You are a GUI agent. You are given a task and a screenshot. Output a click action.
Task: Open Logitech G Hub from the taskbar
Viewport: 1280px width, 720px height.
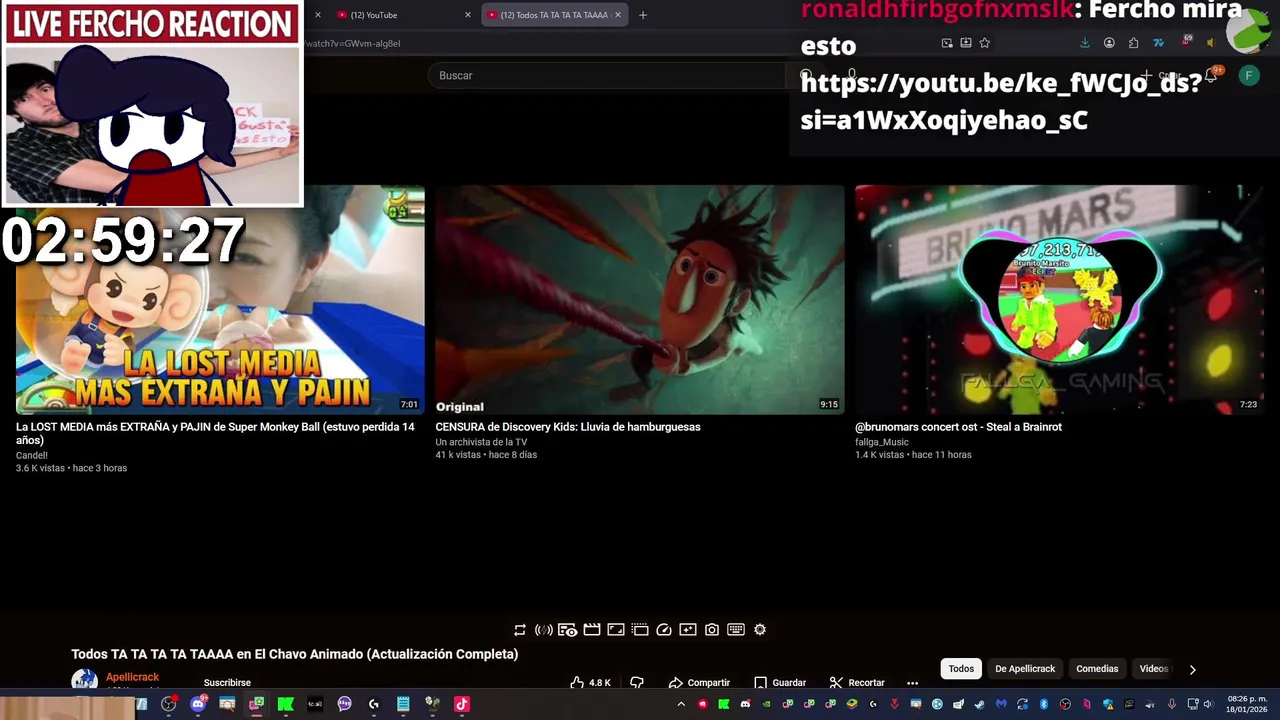[x=373, y=704]
